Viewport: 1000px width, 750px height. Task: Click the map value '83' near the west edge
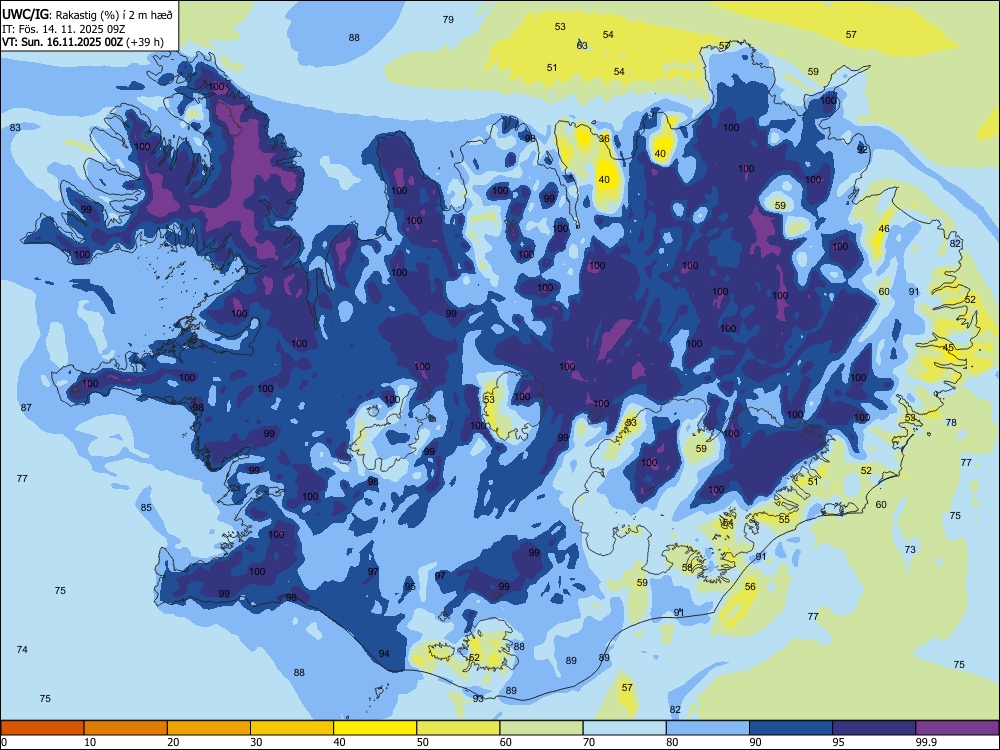pos(15,128)
